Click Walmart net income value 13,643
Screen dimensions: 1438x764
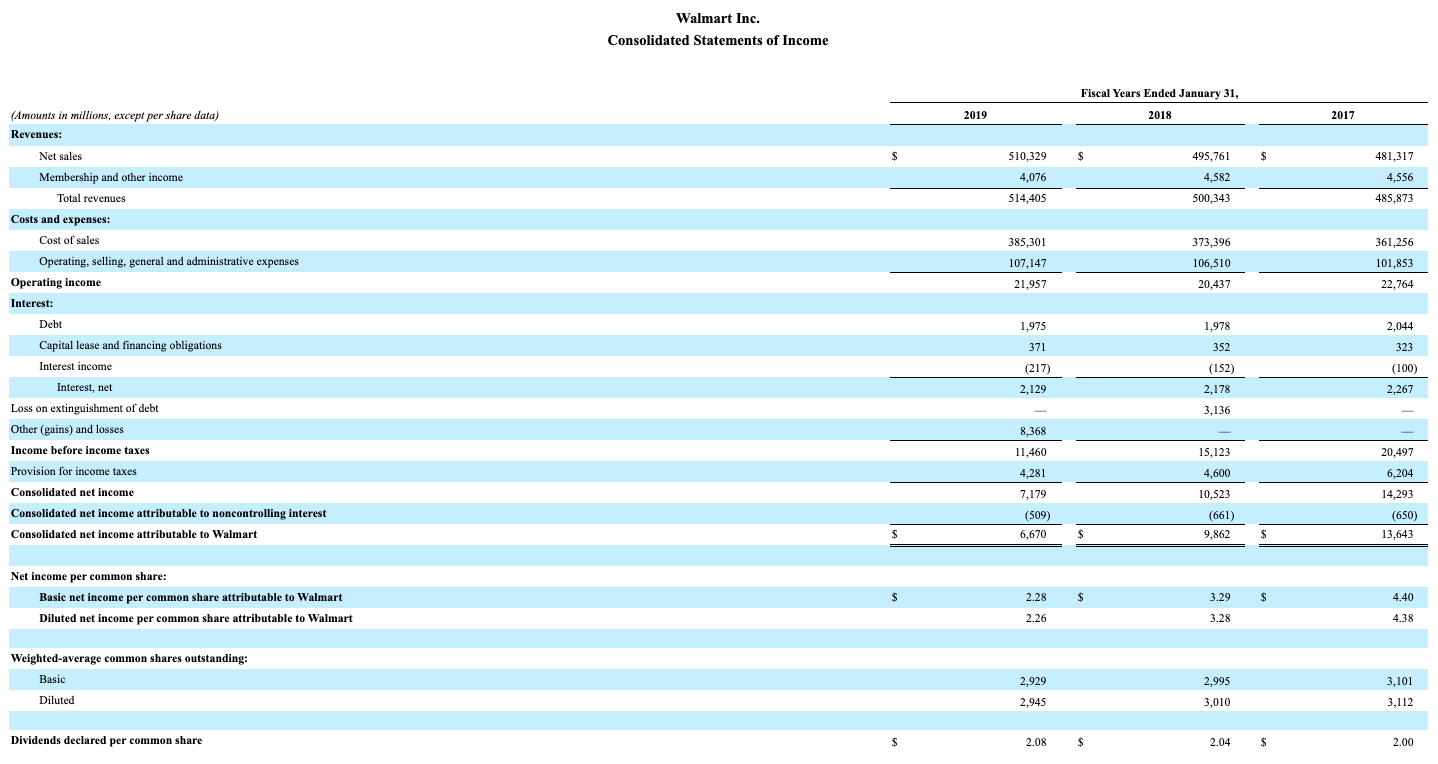coord(1397,535)
